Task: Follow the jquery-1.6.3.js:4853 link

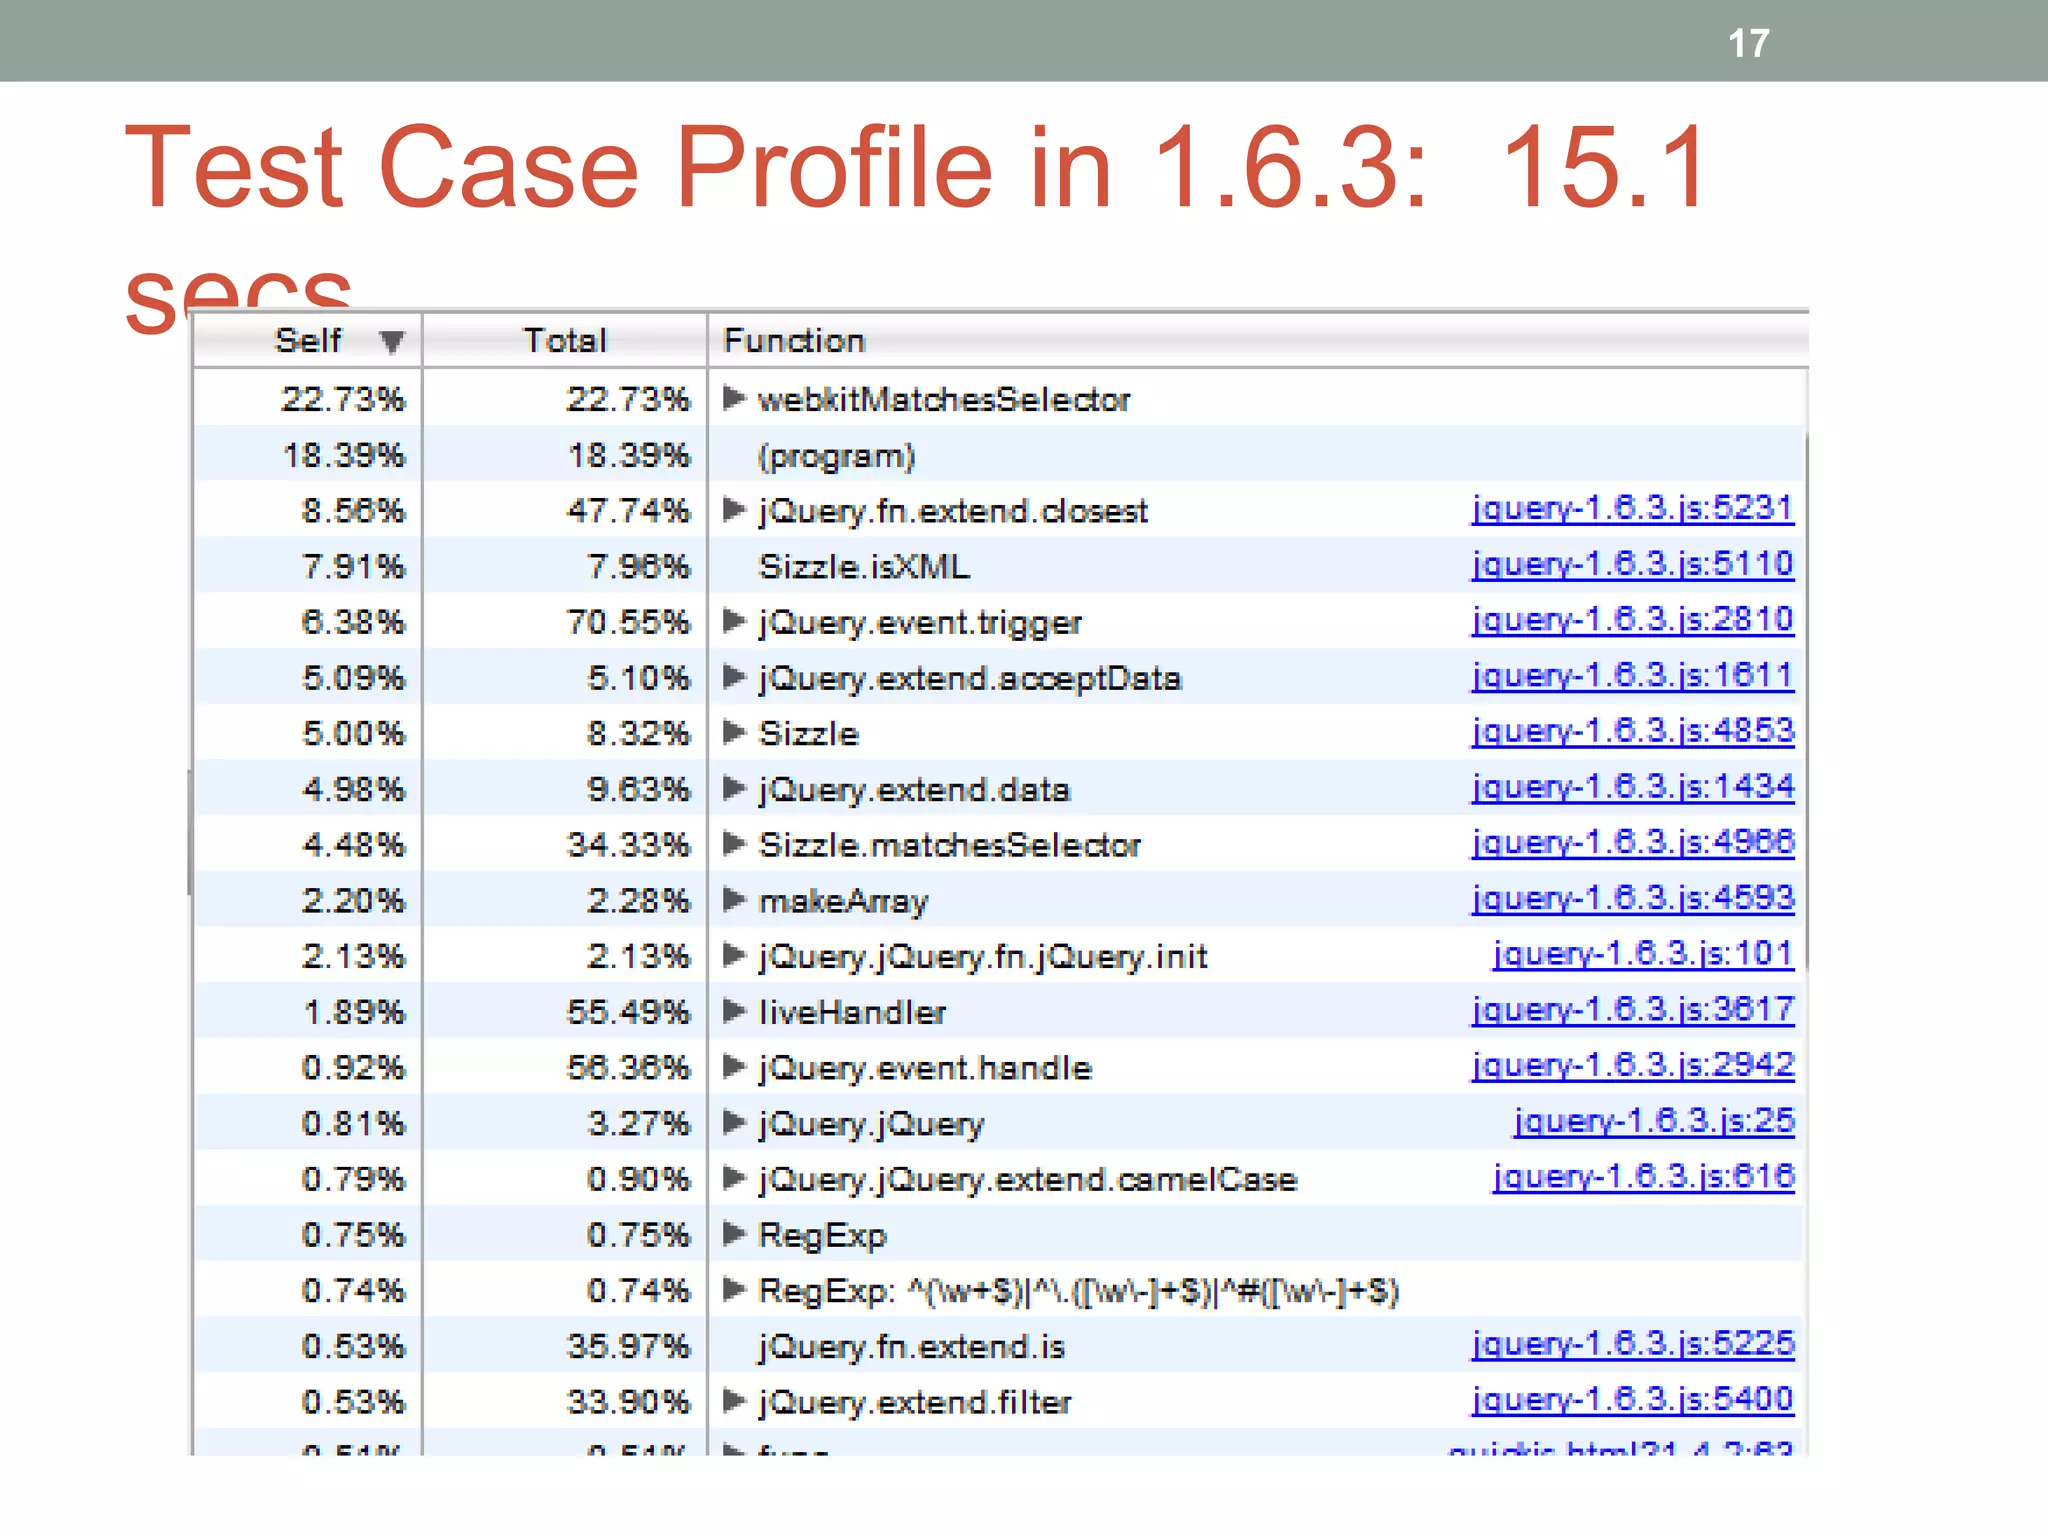Action: tap(1632, 732)
